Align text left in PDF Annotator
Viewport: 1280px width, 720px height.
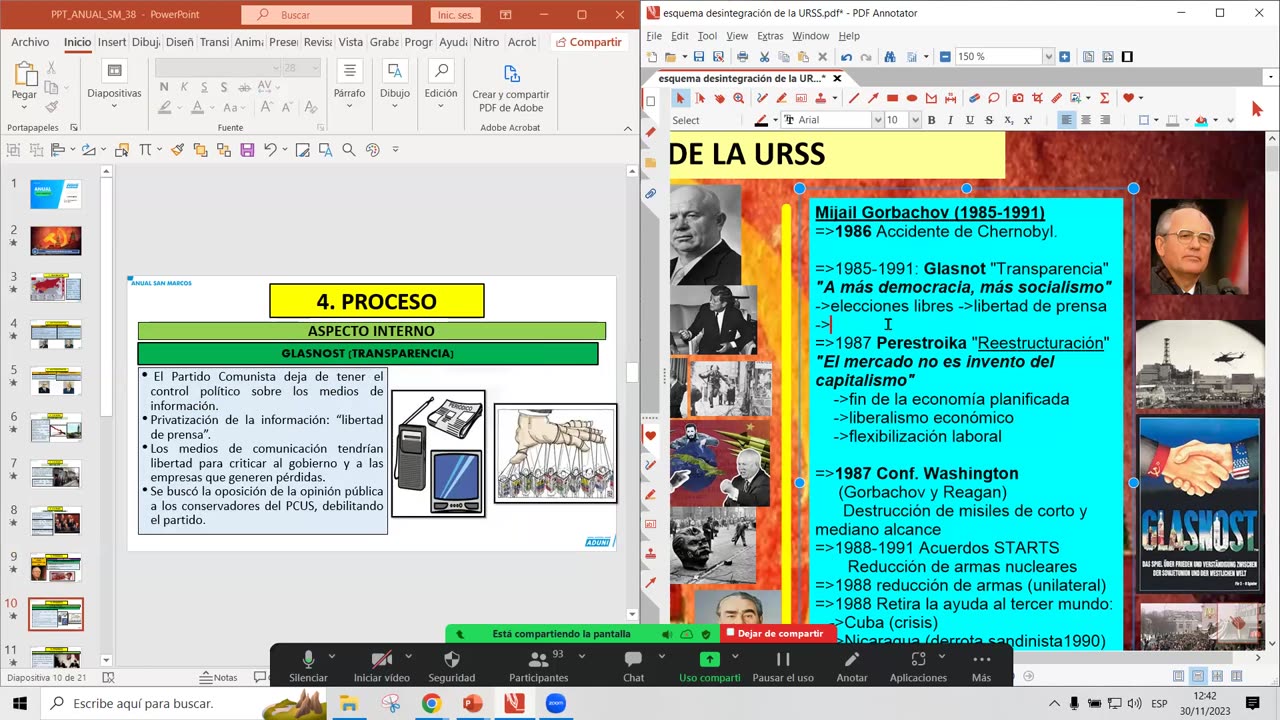pyautogui.click(x=1066, y=120)
